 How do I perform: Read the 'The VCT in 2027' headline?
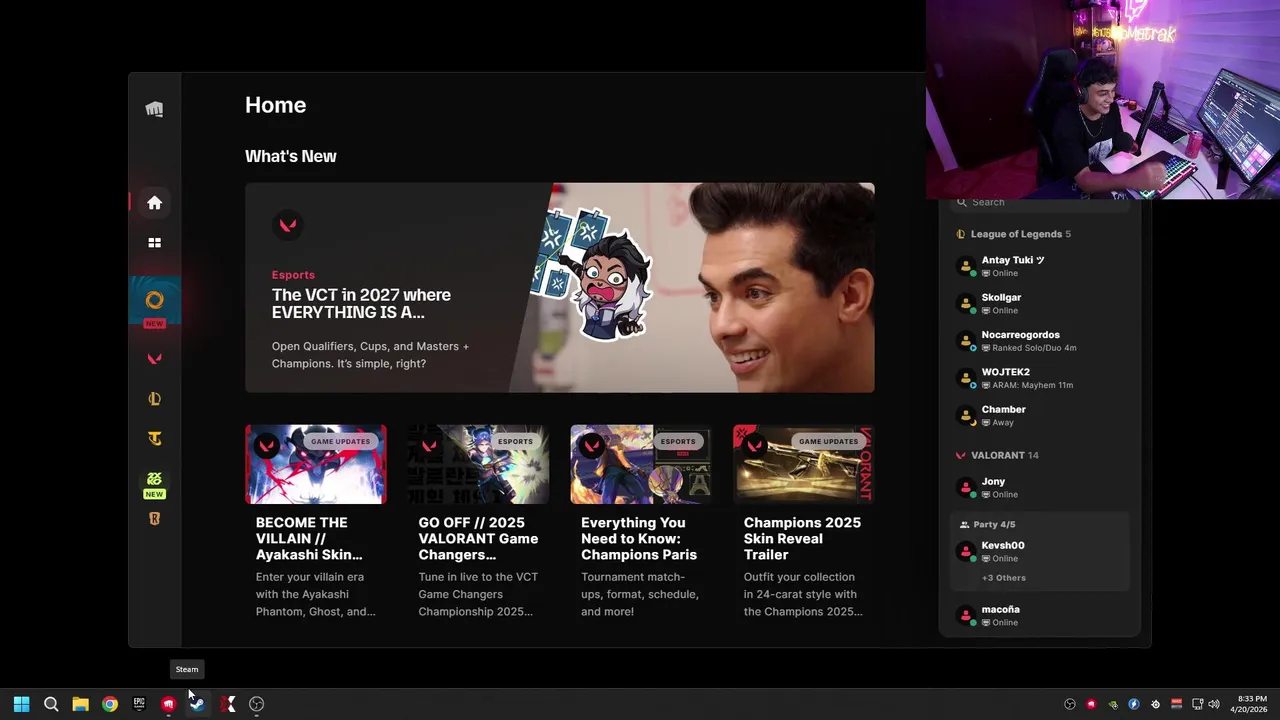click(361, 303)
